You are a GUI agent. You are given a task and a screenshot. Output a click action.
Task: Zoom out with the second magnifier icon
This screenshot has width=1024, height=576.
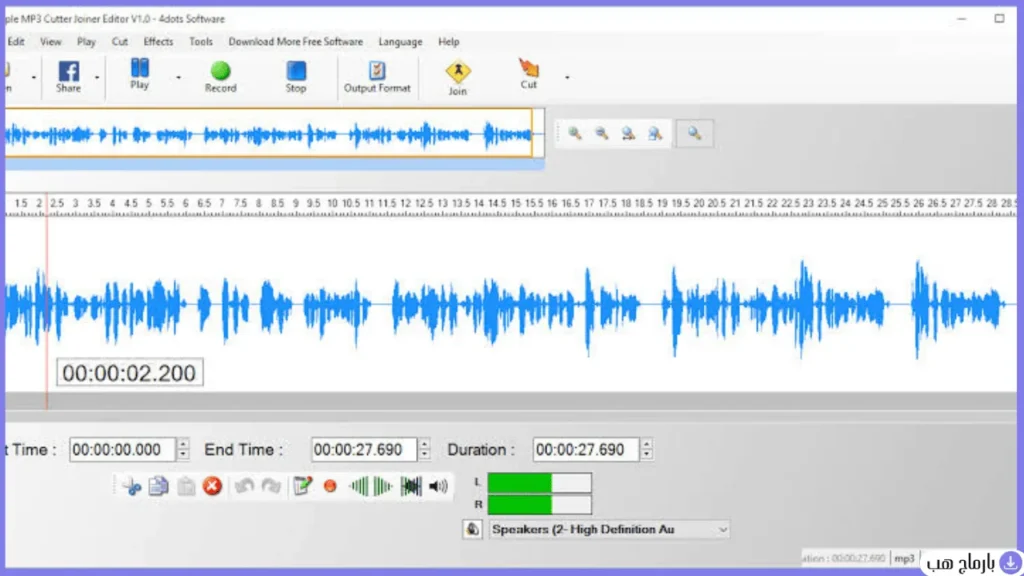click(x=601, y=134)
